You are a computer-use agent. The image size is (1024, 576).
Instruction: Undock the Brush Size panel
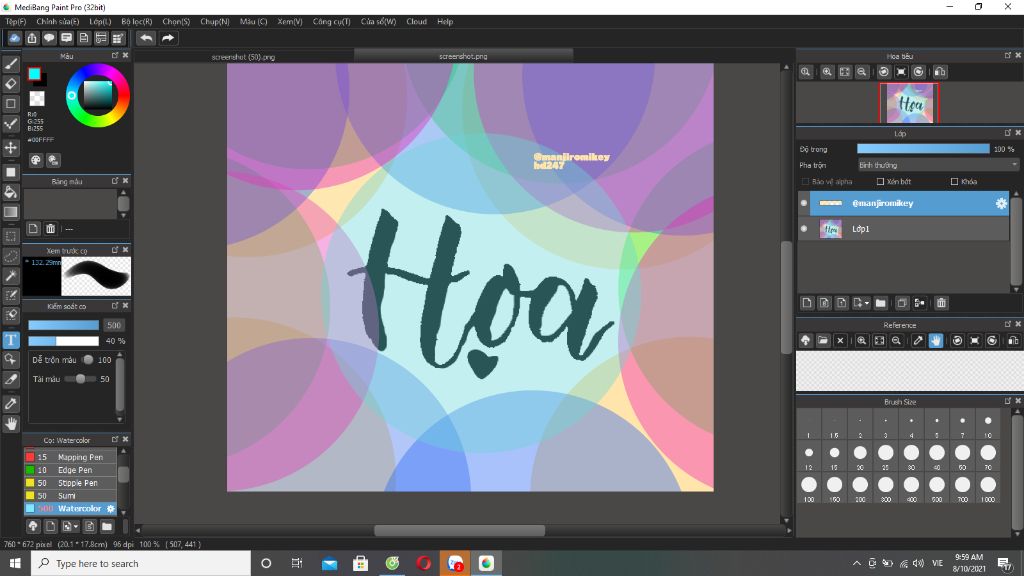pos(1008,401)
